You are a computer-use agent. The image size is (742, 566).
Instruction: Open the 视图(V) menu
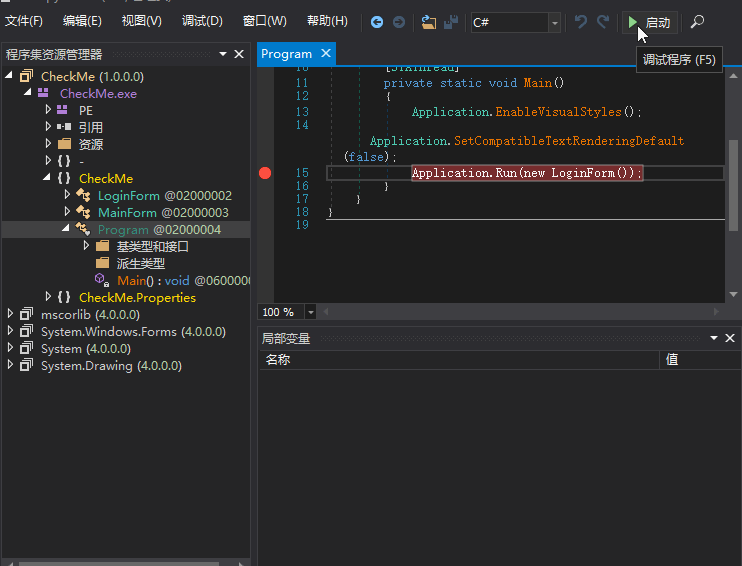(141, 21)
